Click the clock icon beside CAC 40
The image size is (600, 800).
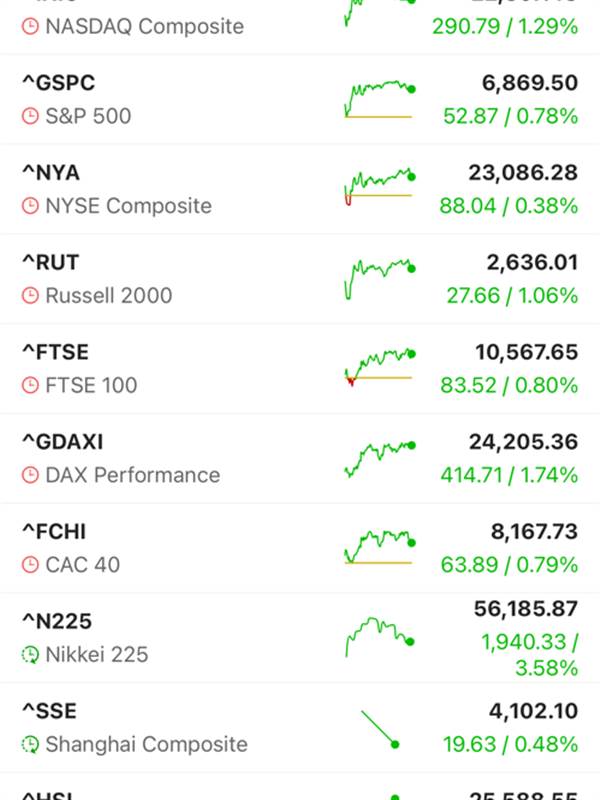31,565
